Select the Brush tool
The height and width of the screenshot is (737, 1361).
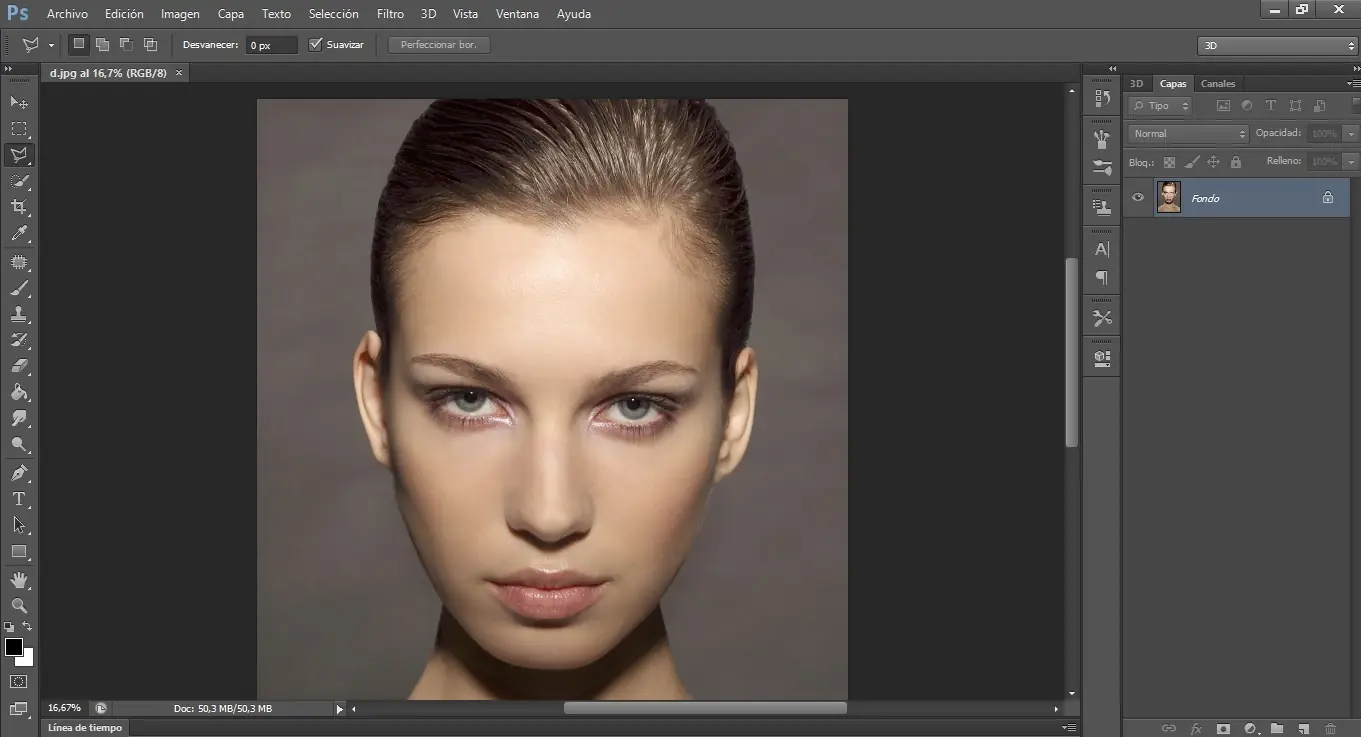pos(19,288)
